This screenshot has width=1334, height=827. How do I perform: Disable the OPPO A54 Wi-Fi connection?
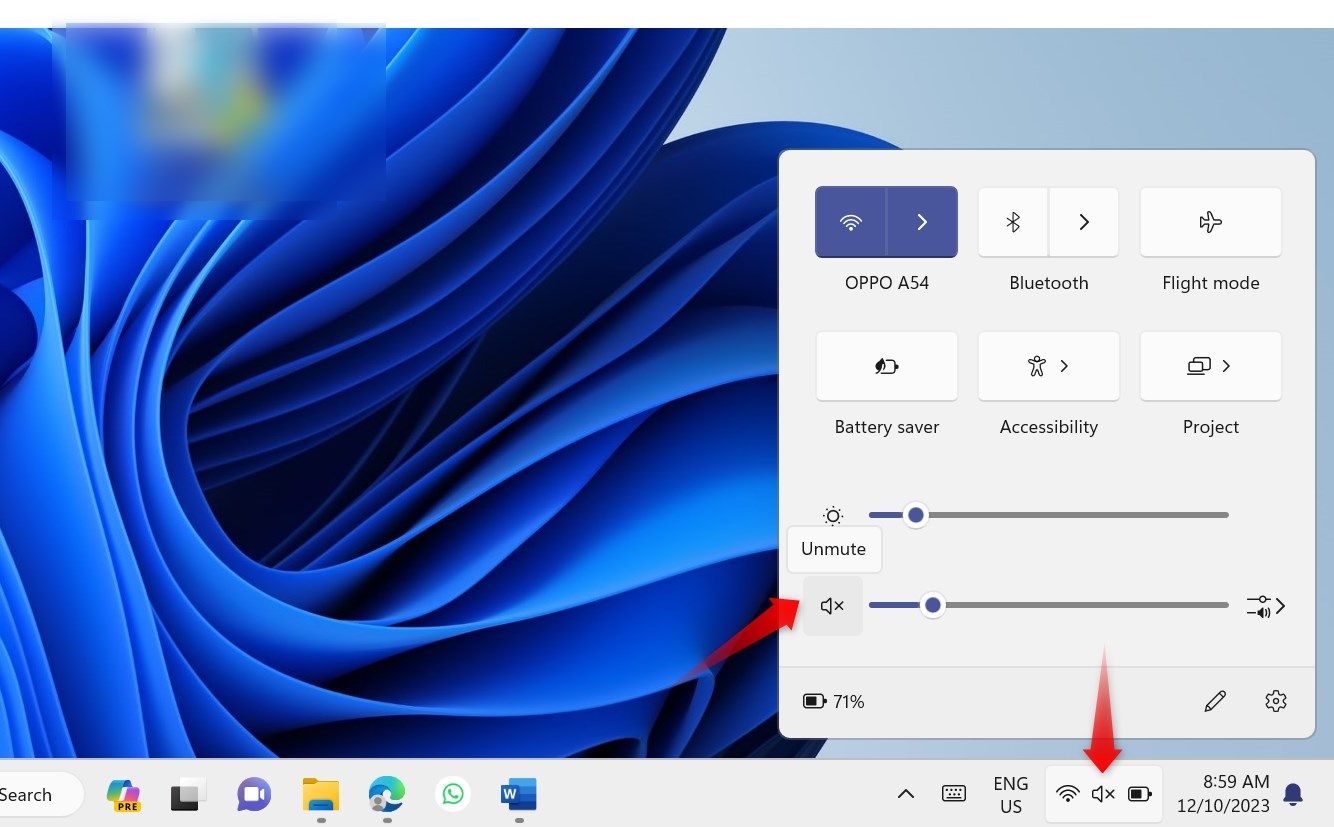pos(851,221)
